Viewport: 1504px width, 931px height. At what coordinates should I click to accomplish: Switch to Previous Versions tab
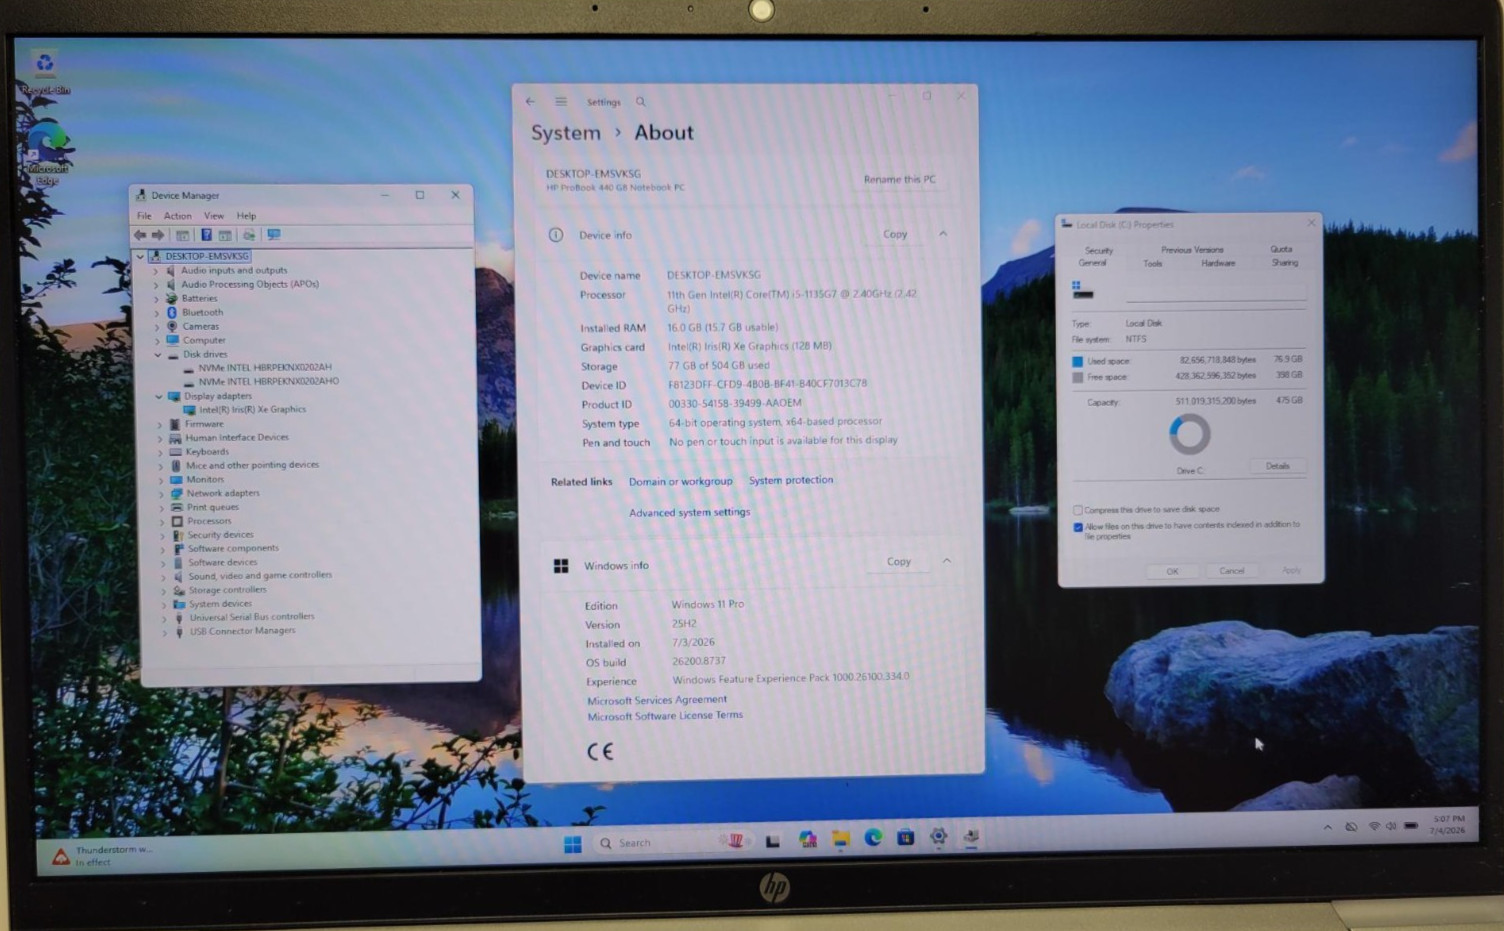[x=1192, y=250]
